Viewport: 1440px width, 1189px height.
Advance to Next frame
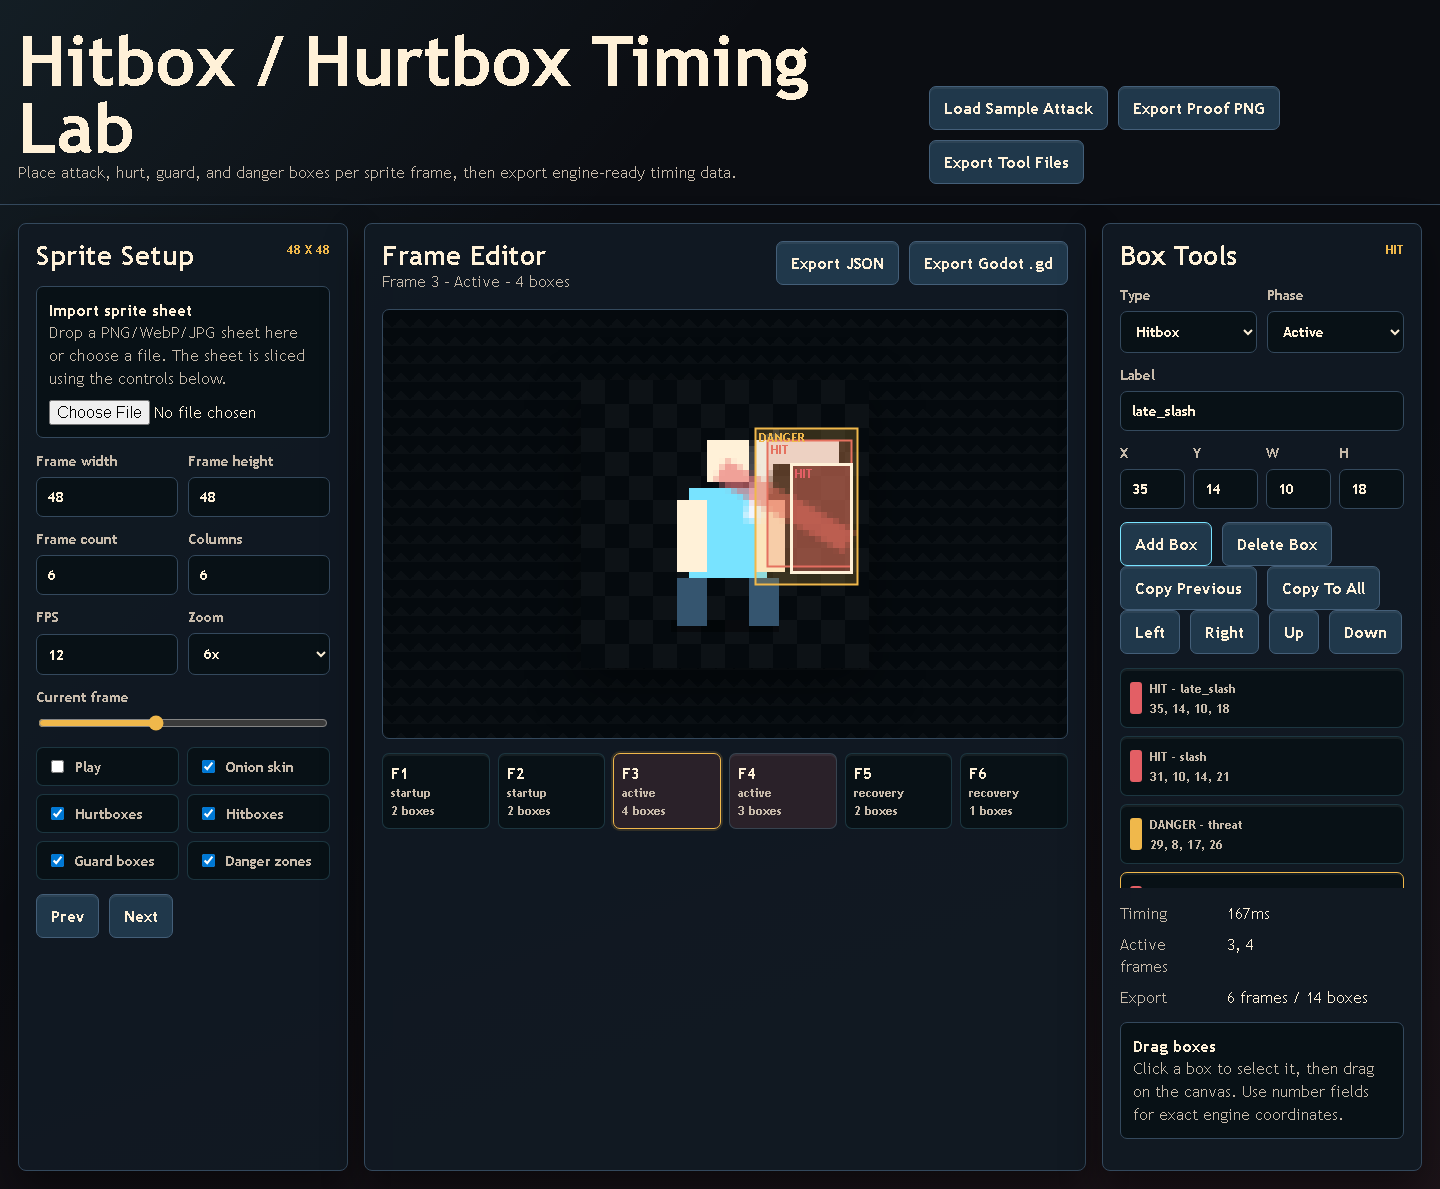(141, 916)
